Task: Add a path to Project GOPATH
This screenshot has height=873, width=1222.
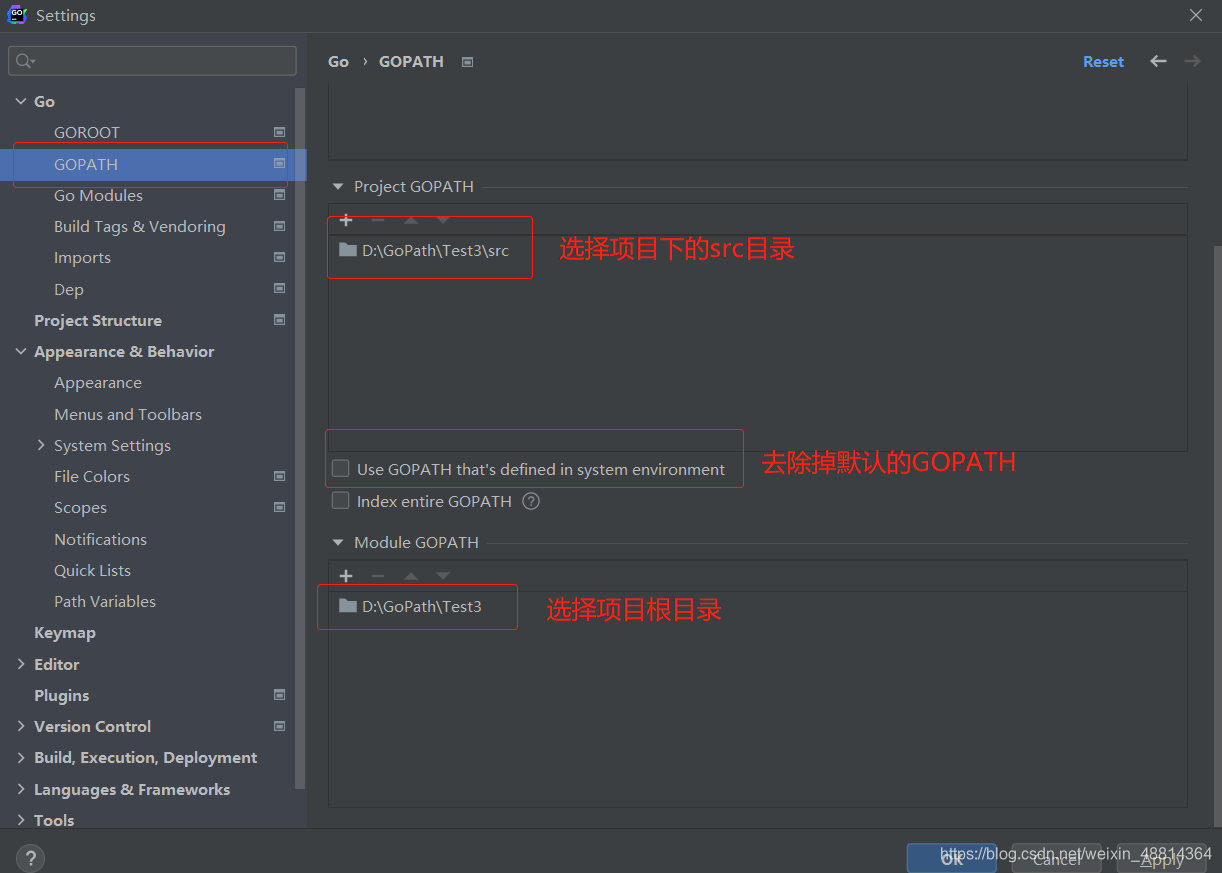Action: (x=346, y=220)
